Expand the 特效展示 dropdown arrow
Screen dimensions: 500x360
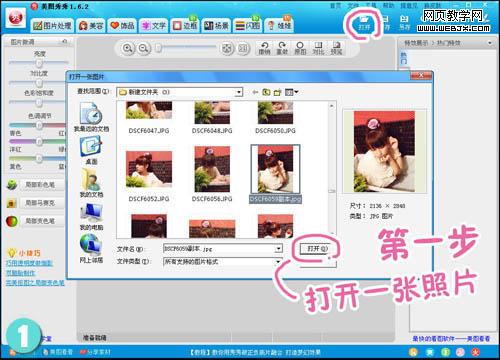tap(490, 43)
